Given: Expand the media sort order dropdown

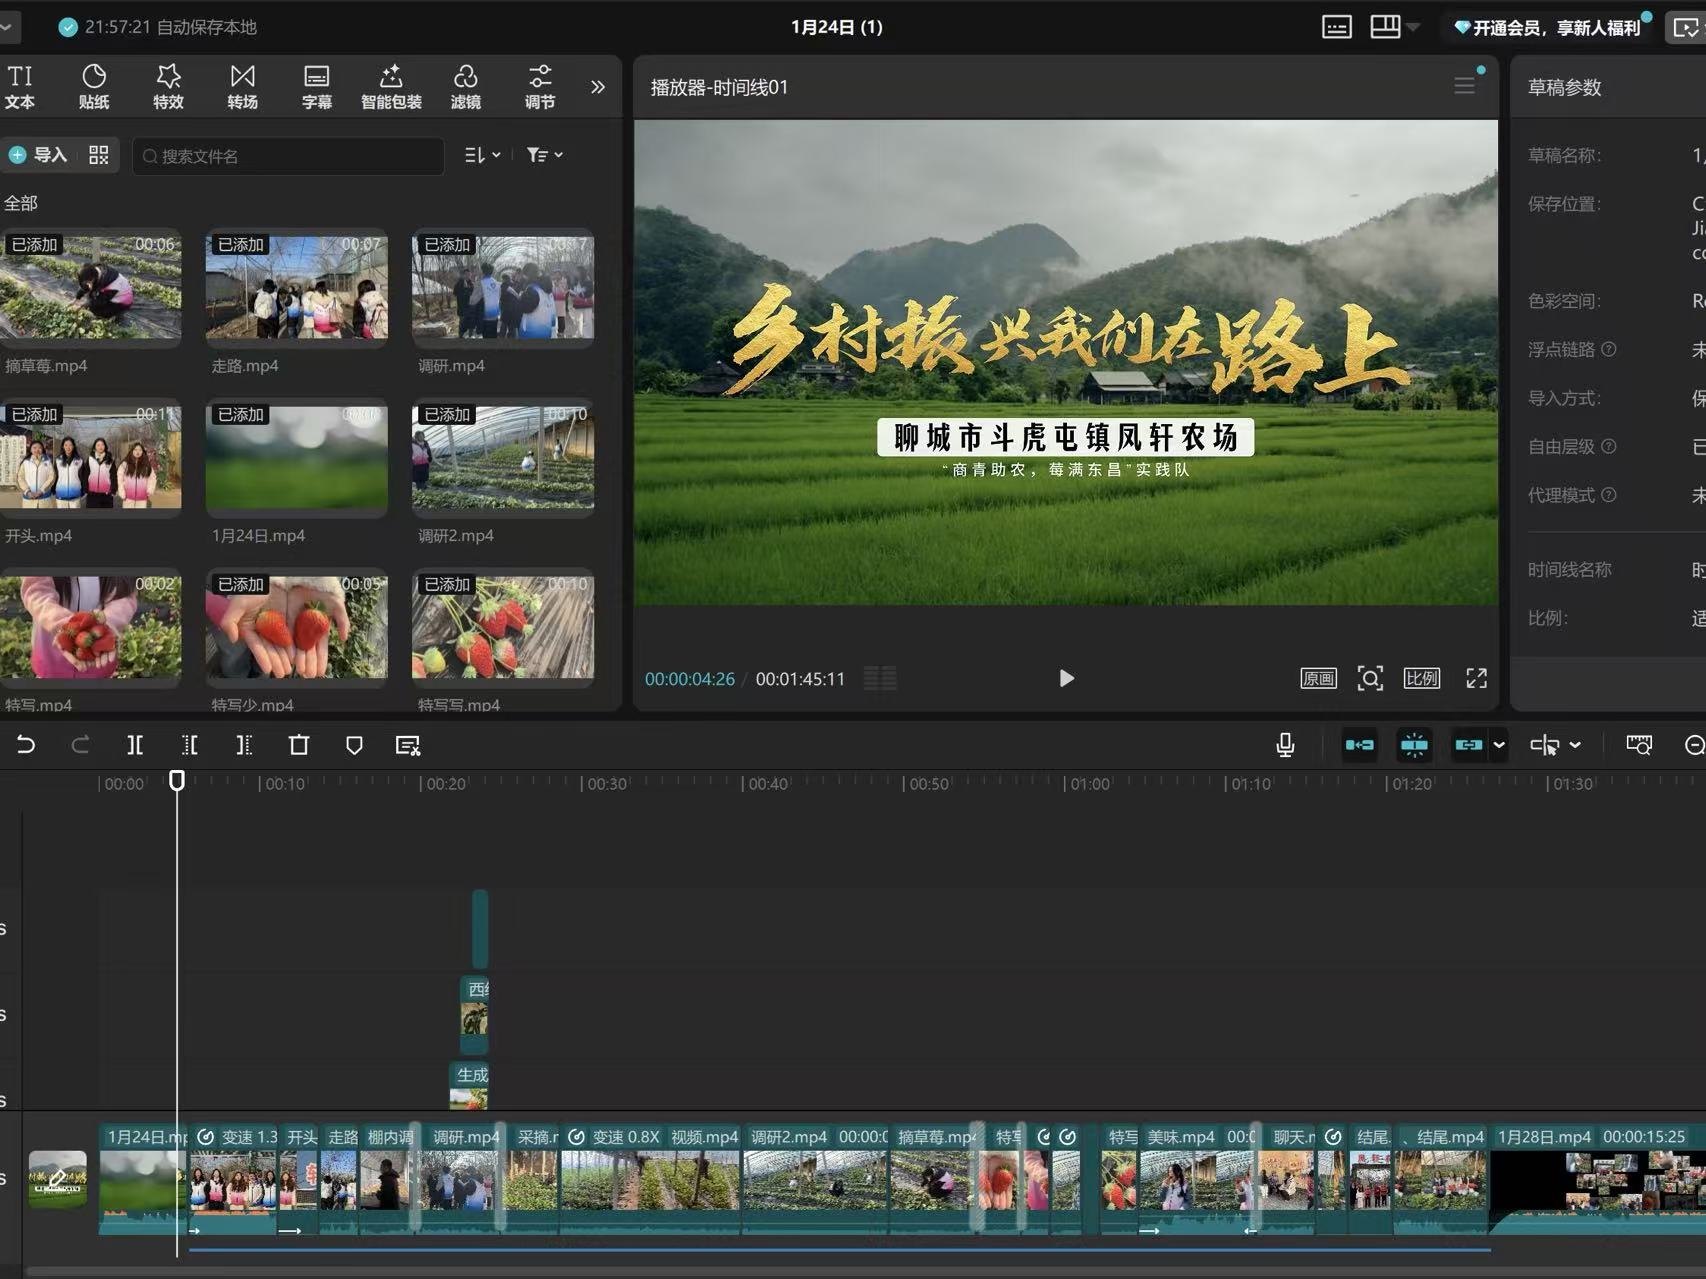Looking at the screenshot, I should pyautogui.click(x=482, y=155).
